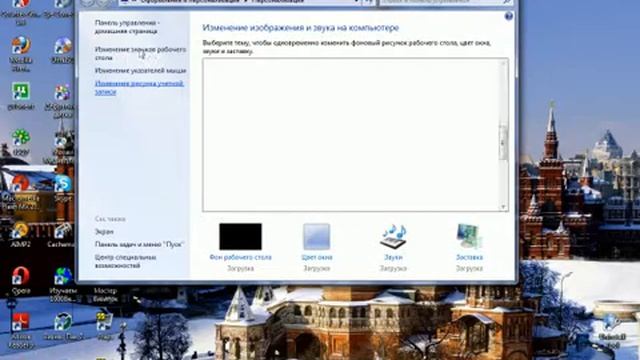Open the disc icon beside Mozilla Firefox
This screenshot has width=640, height=360.
[62, 50]
